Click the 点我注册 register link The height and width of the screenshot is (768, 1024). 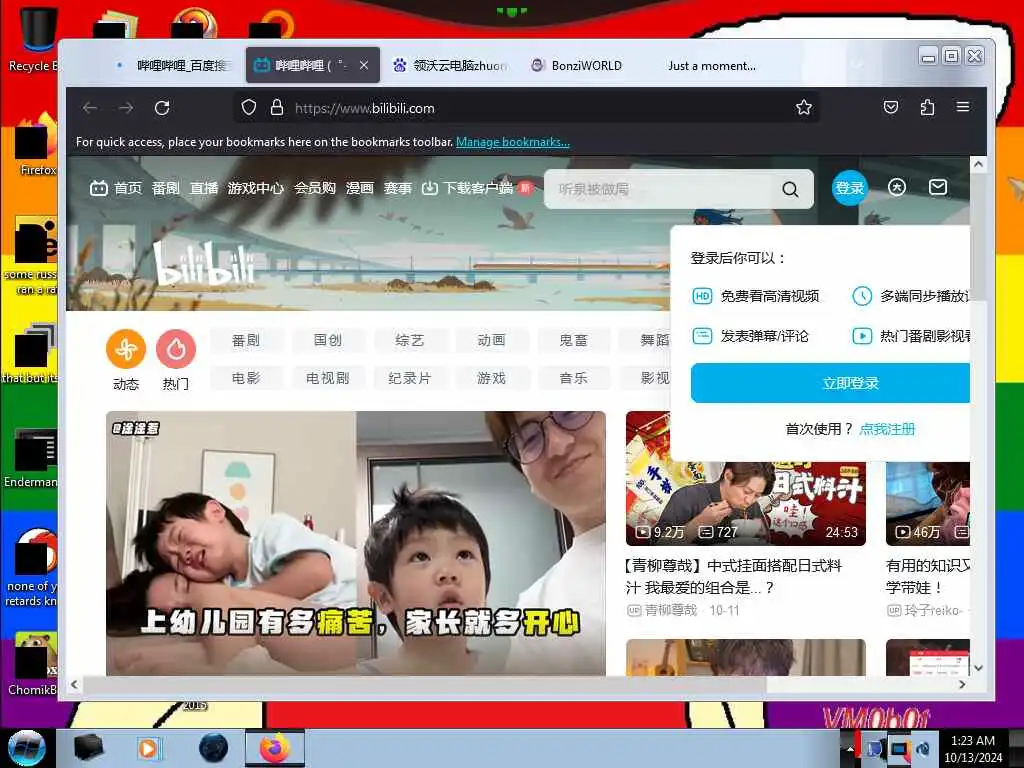click(887, 429)
